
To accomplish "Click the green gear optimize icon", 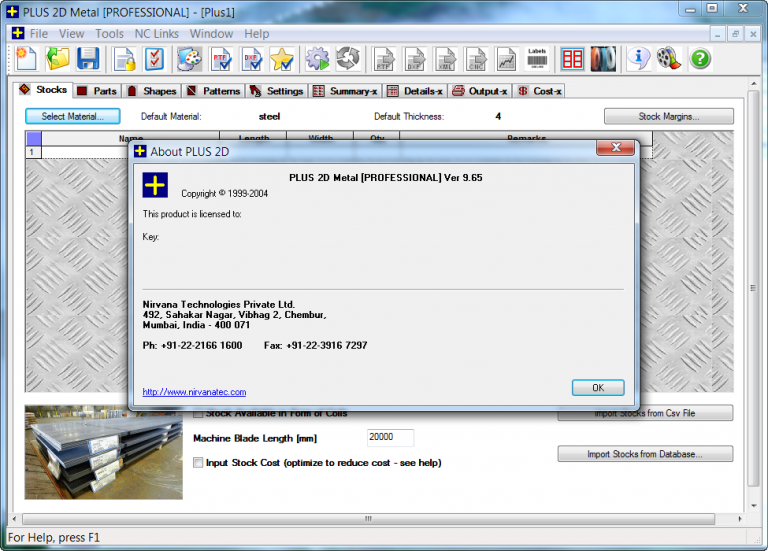I will coord(318,59).
